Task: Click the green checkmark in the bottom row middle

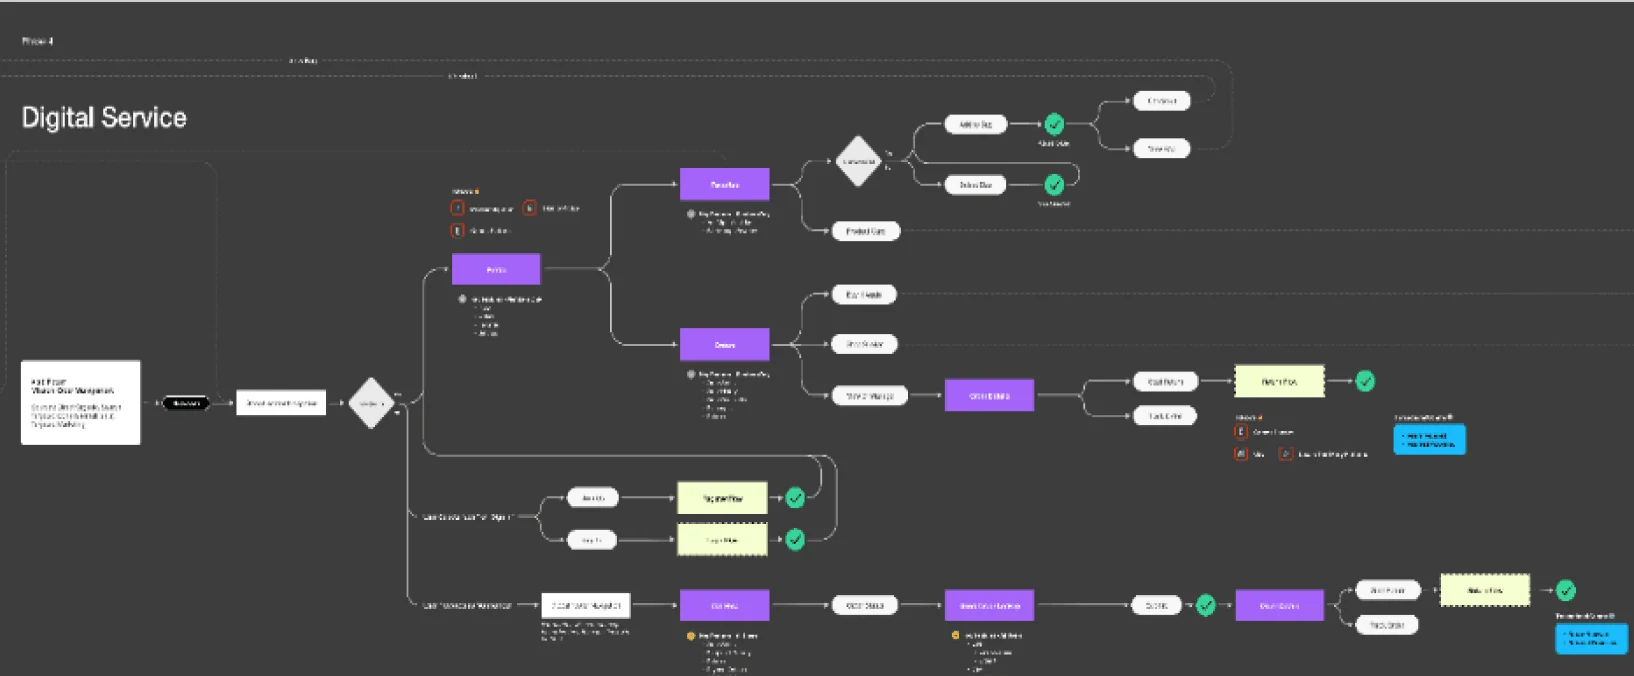Action: point(1206,605)
